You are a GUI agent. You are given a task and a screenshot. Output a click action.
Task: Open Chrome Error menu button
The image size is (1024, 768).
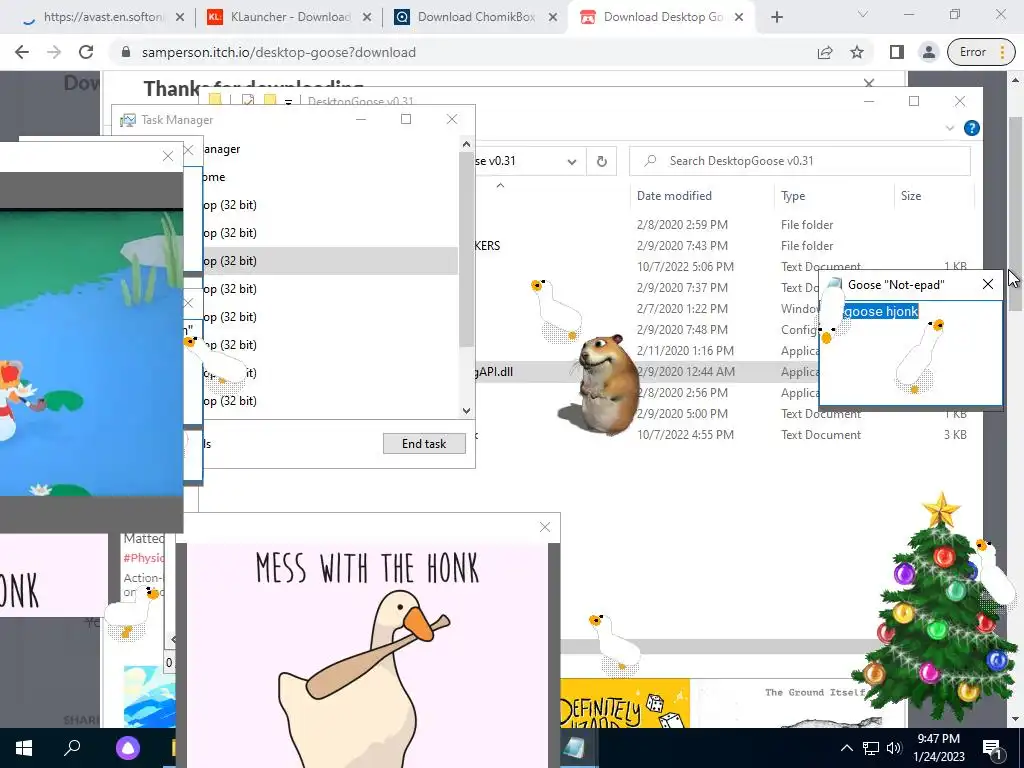click(982, 52)
